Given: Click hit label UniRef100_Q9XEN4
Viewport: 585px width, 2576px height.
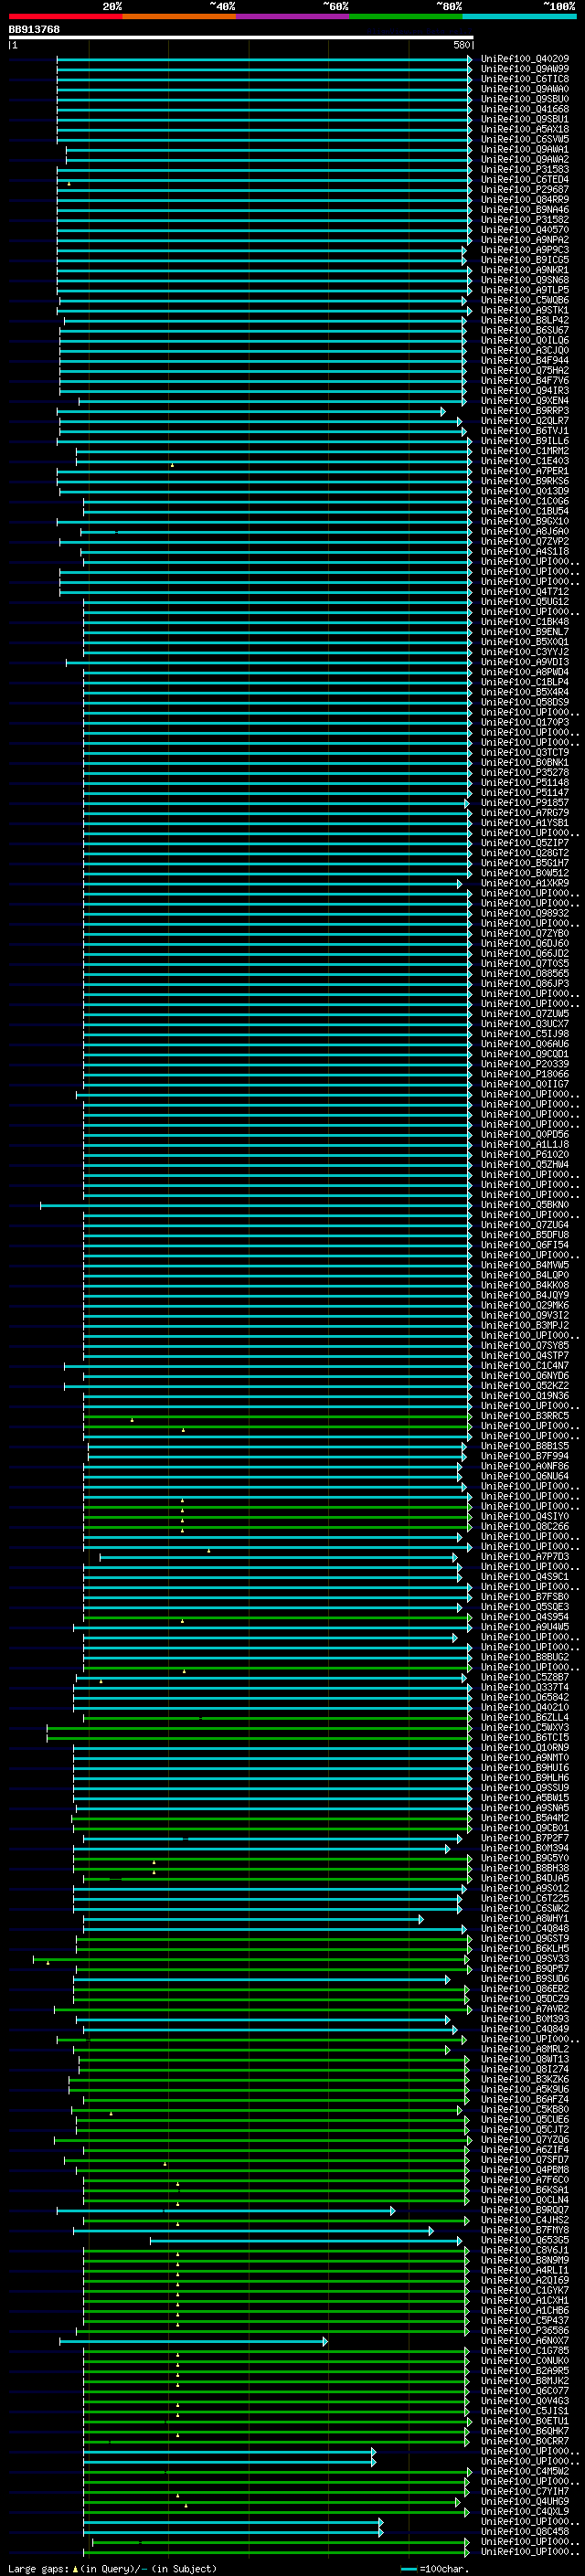Looking at the screenshot, I should click(x=525, y=401).
